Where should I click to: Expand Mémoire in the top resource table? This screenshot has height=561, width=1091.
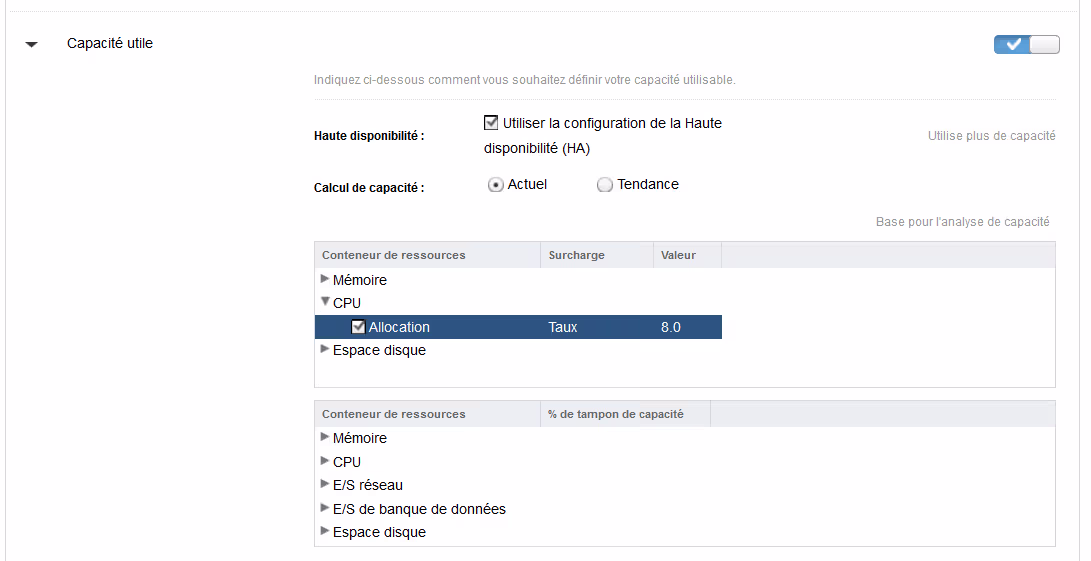pos(324,279)
